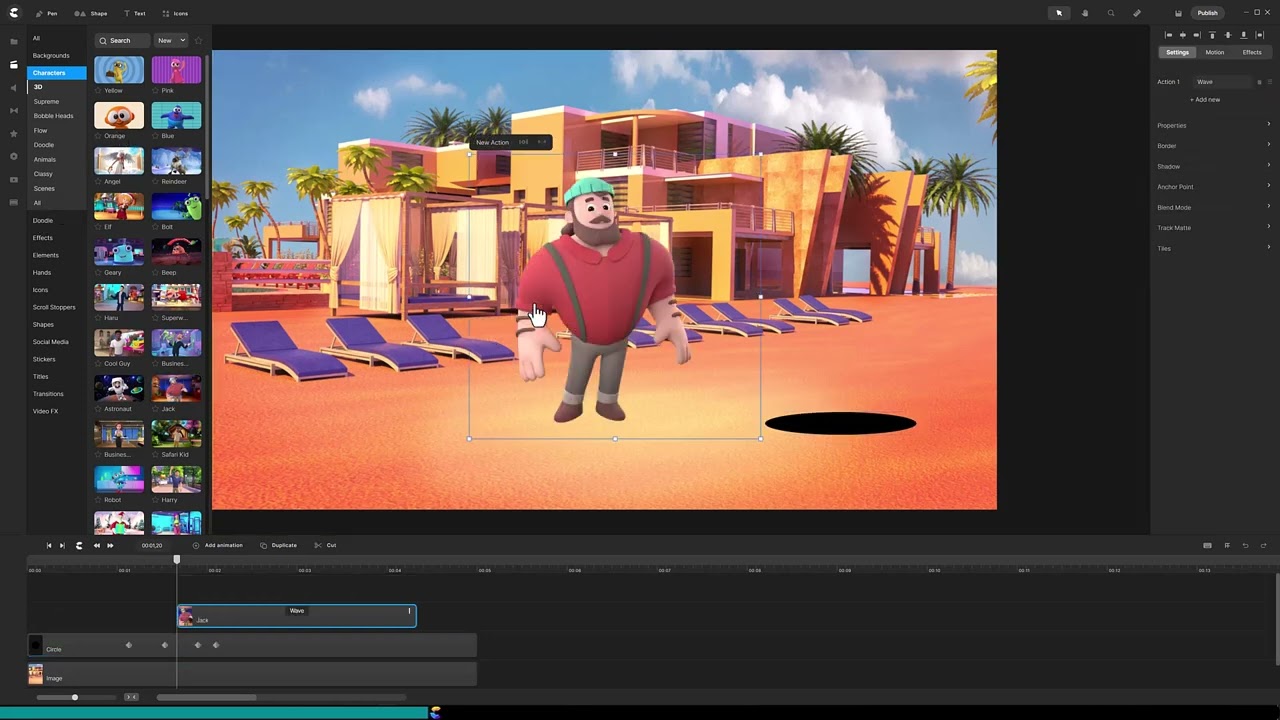The width and height of the screenshot is (1280, 720).
Task: Activate the zoom magnifier tool
Action: (x=1111, y=13)
